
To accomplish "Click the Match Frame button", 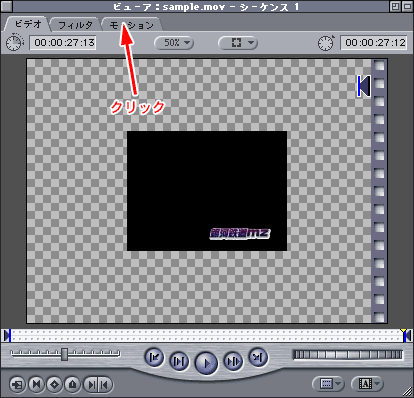I will [x=17, y=385].
